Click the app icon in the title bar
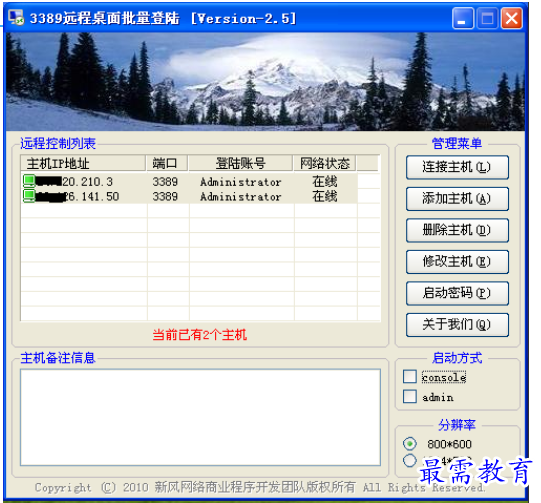Image resolution: width=541 pixels, height=503 pixels. tap(16, 18)
